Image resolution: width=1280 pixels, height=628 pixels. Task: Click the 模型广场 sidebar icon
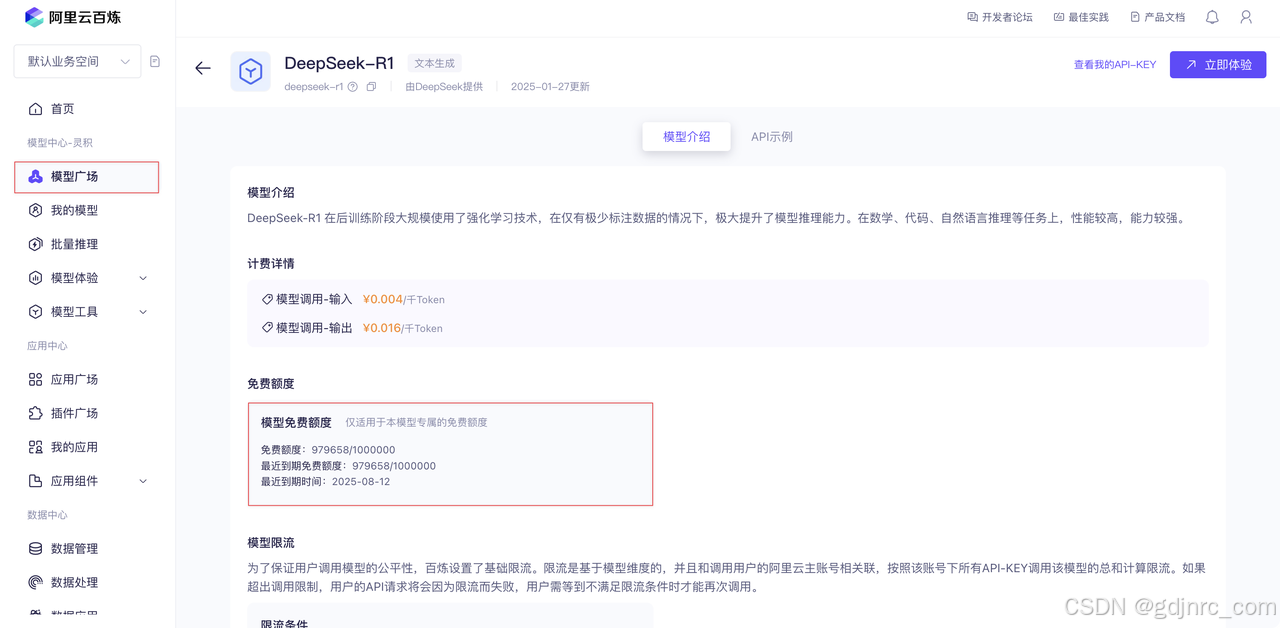click(35, 177)
